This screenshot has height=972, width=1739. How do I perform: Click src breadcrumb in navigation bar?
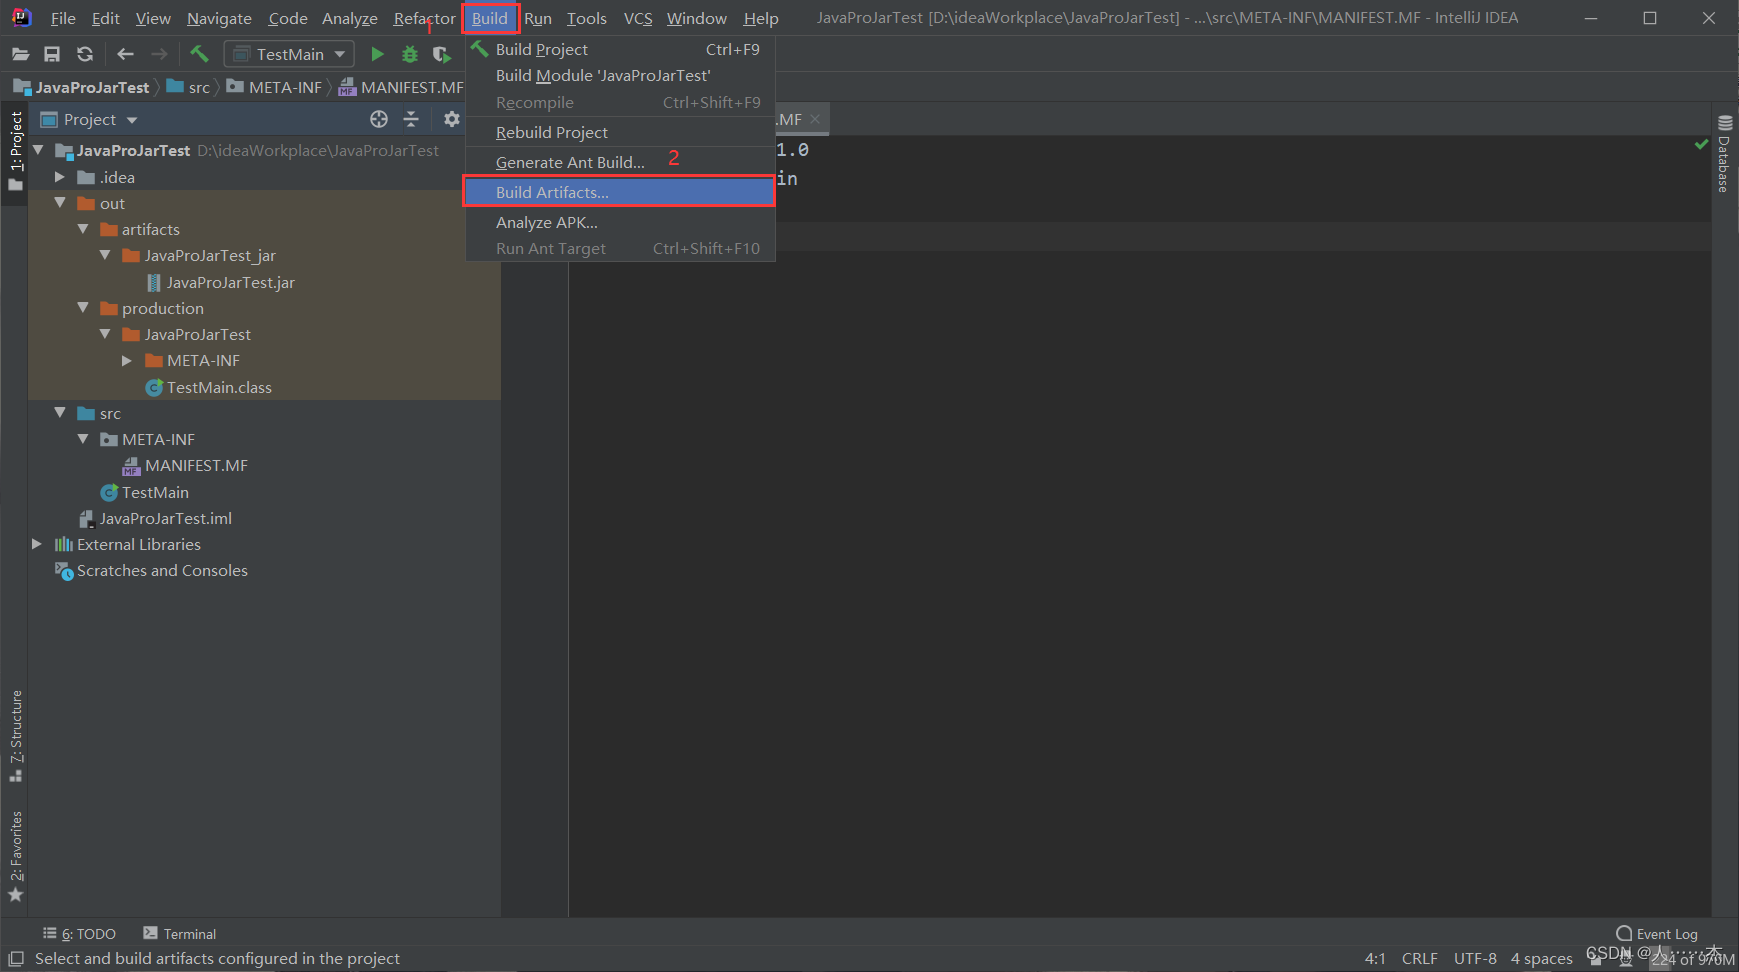[x=199, y=87]
